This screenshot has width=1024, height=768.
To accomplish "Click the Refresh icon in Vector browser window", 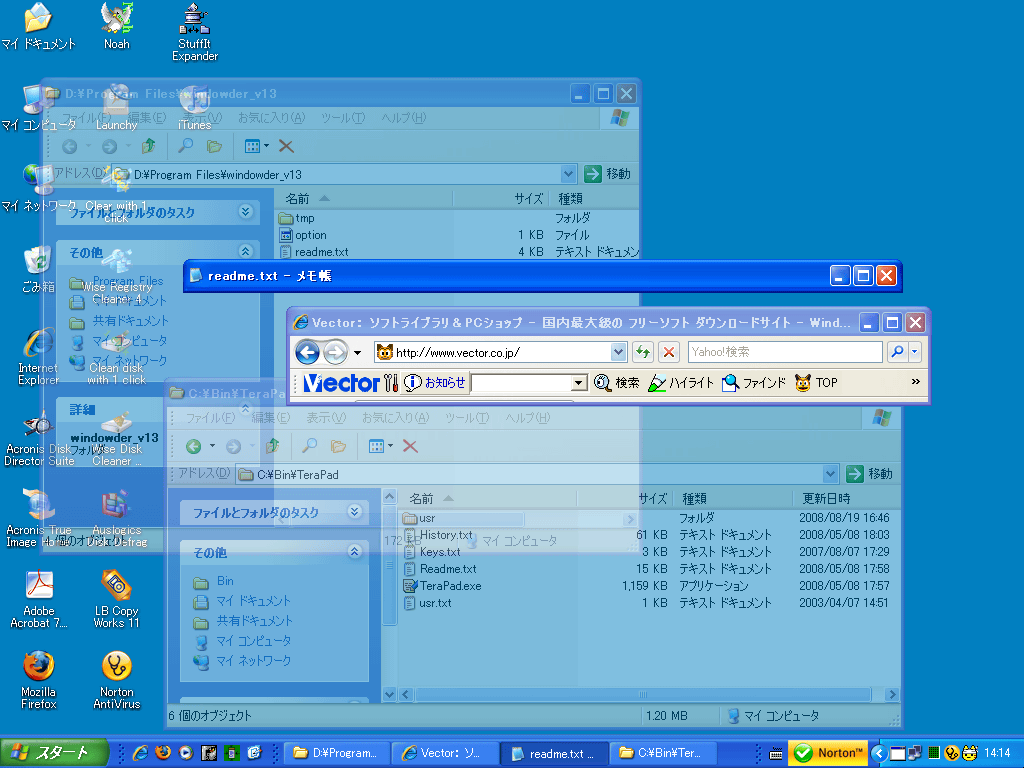I will (x=643, y=353).
